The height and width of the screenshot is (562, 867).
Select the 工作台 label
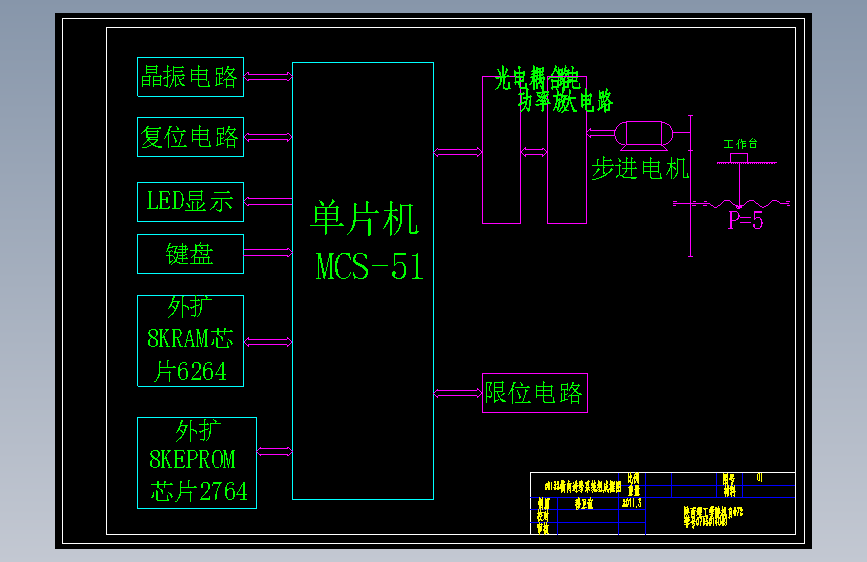pos(740,144)
